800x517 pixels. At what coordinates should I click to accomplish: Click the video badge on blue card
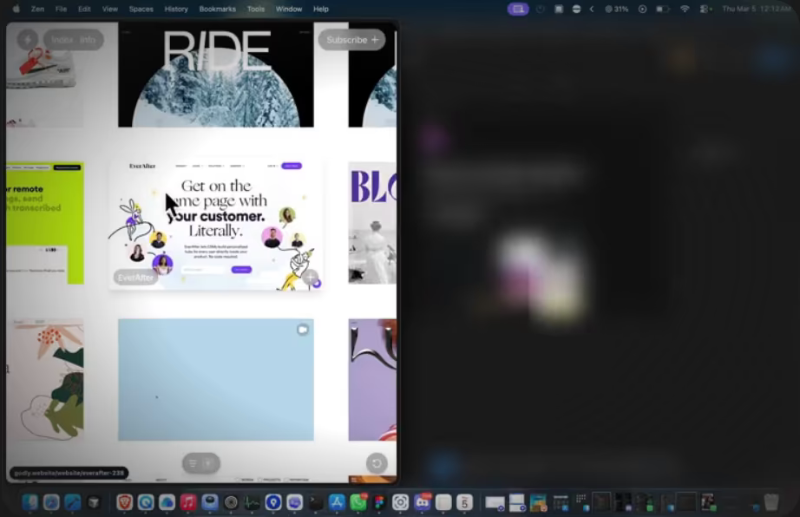pos(302,329)
